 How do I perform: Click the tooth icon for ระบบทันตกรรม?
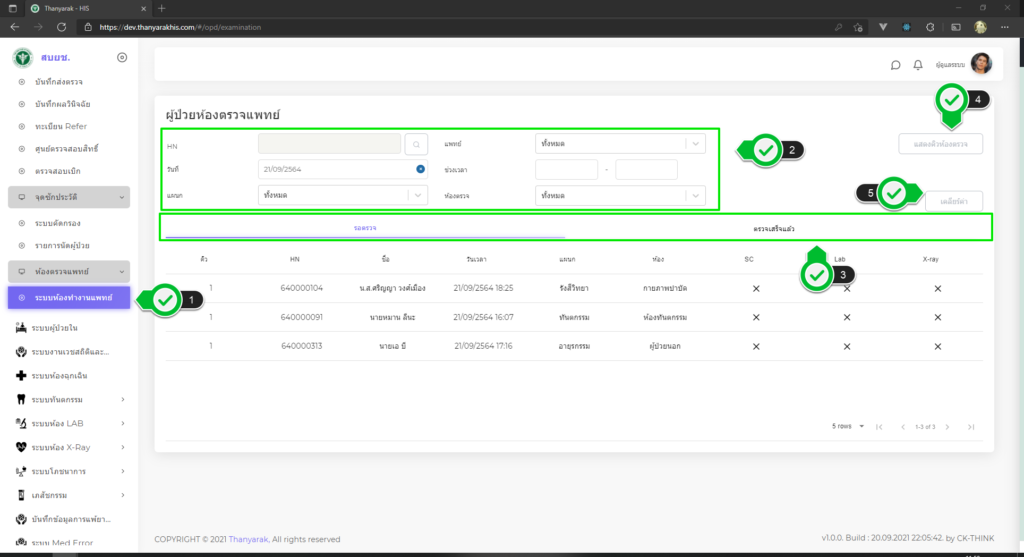[21, 399]
